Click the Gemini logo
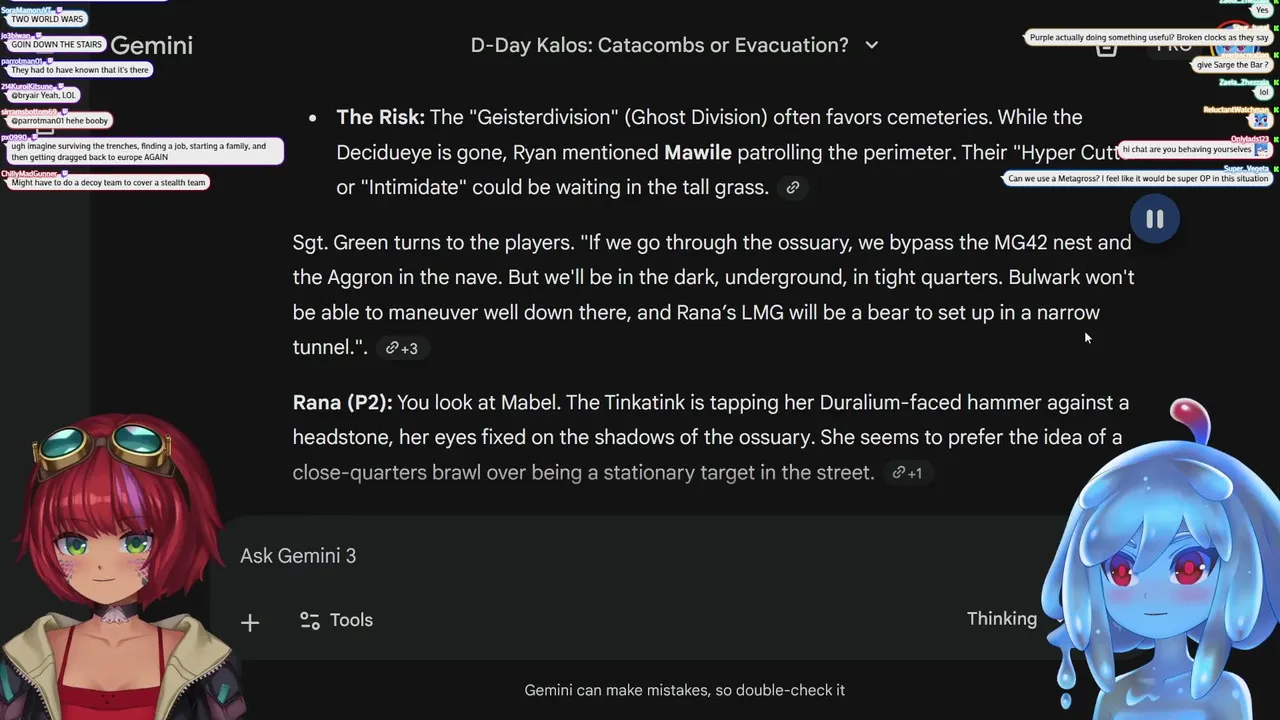 tap(151, 45)
